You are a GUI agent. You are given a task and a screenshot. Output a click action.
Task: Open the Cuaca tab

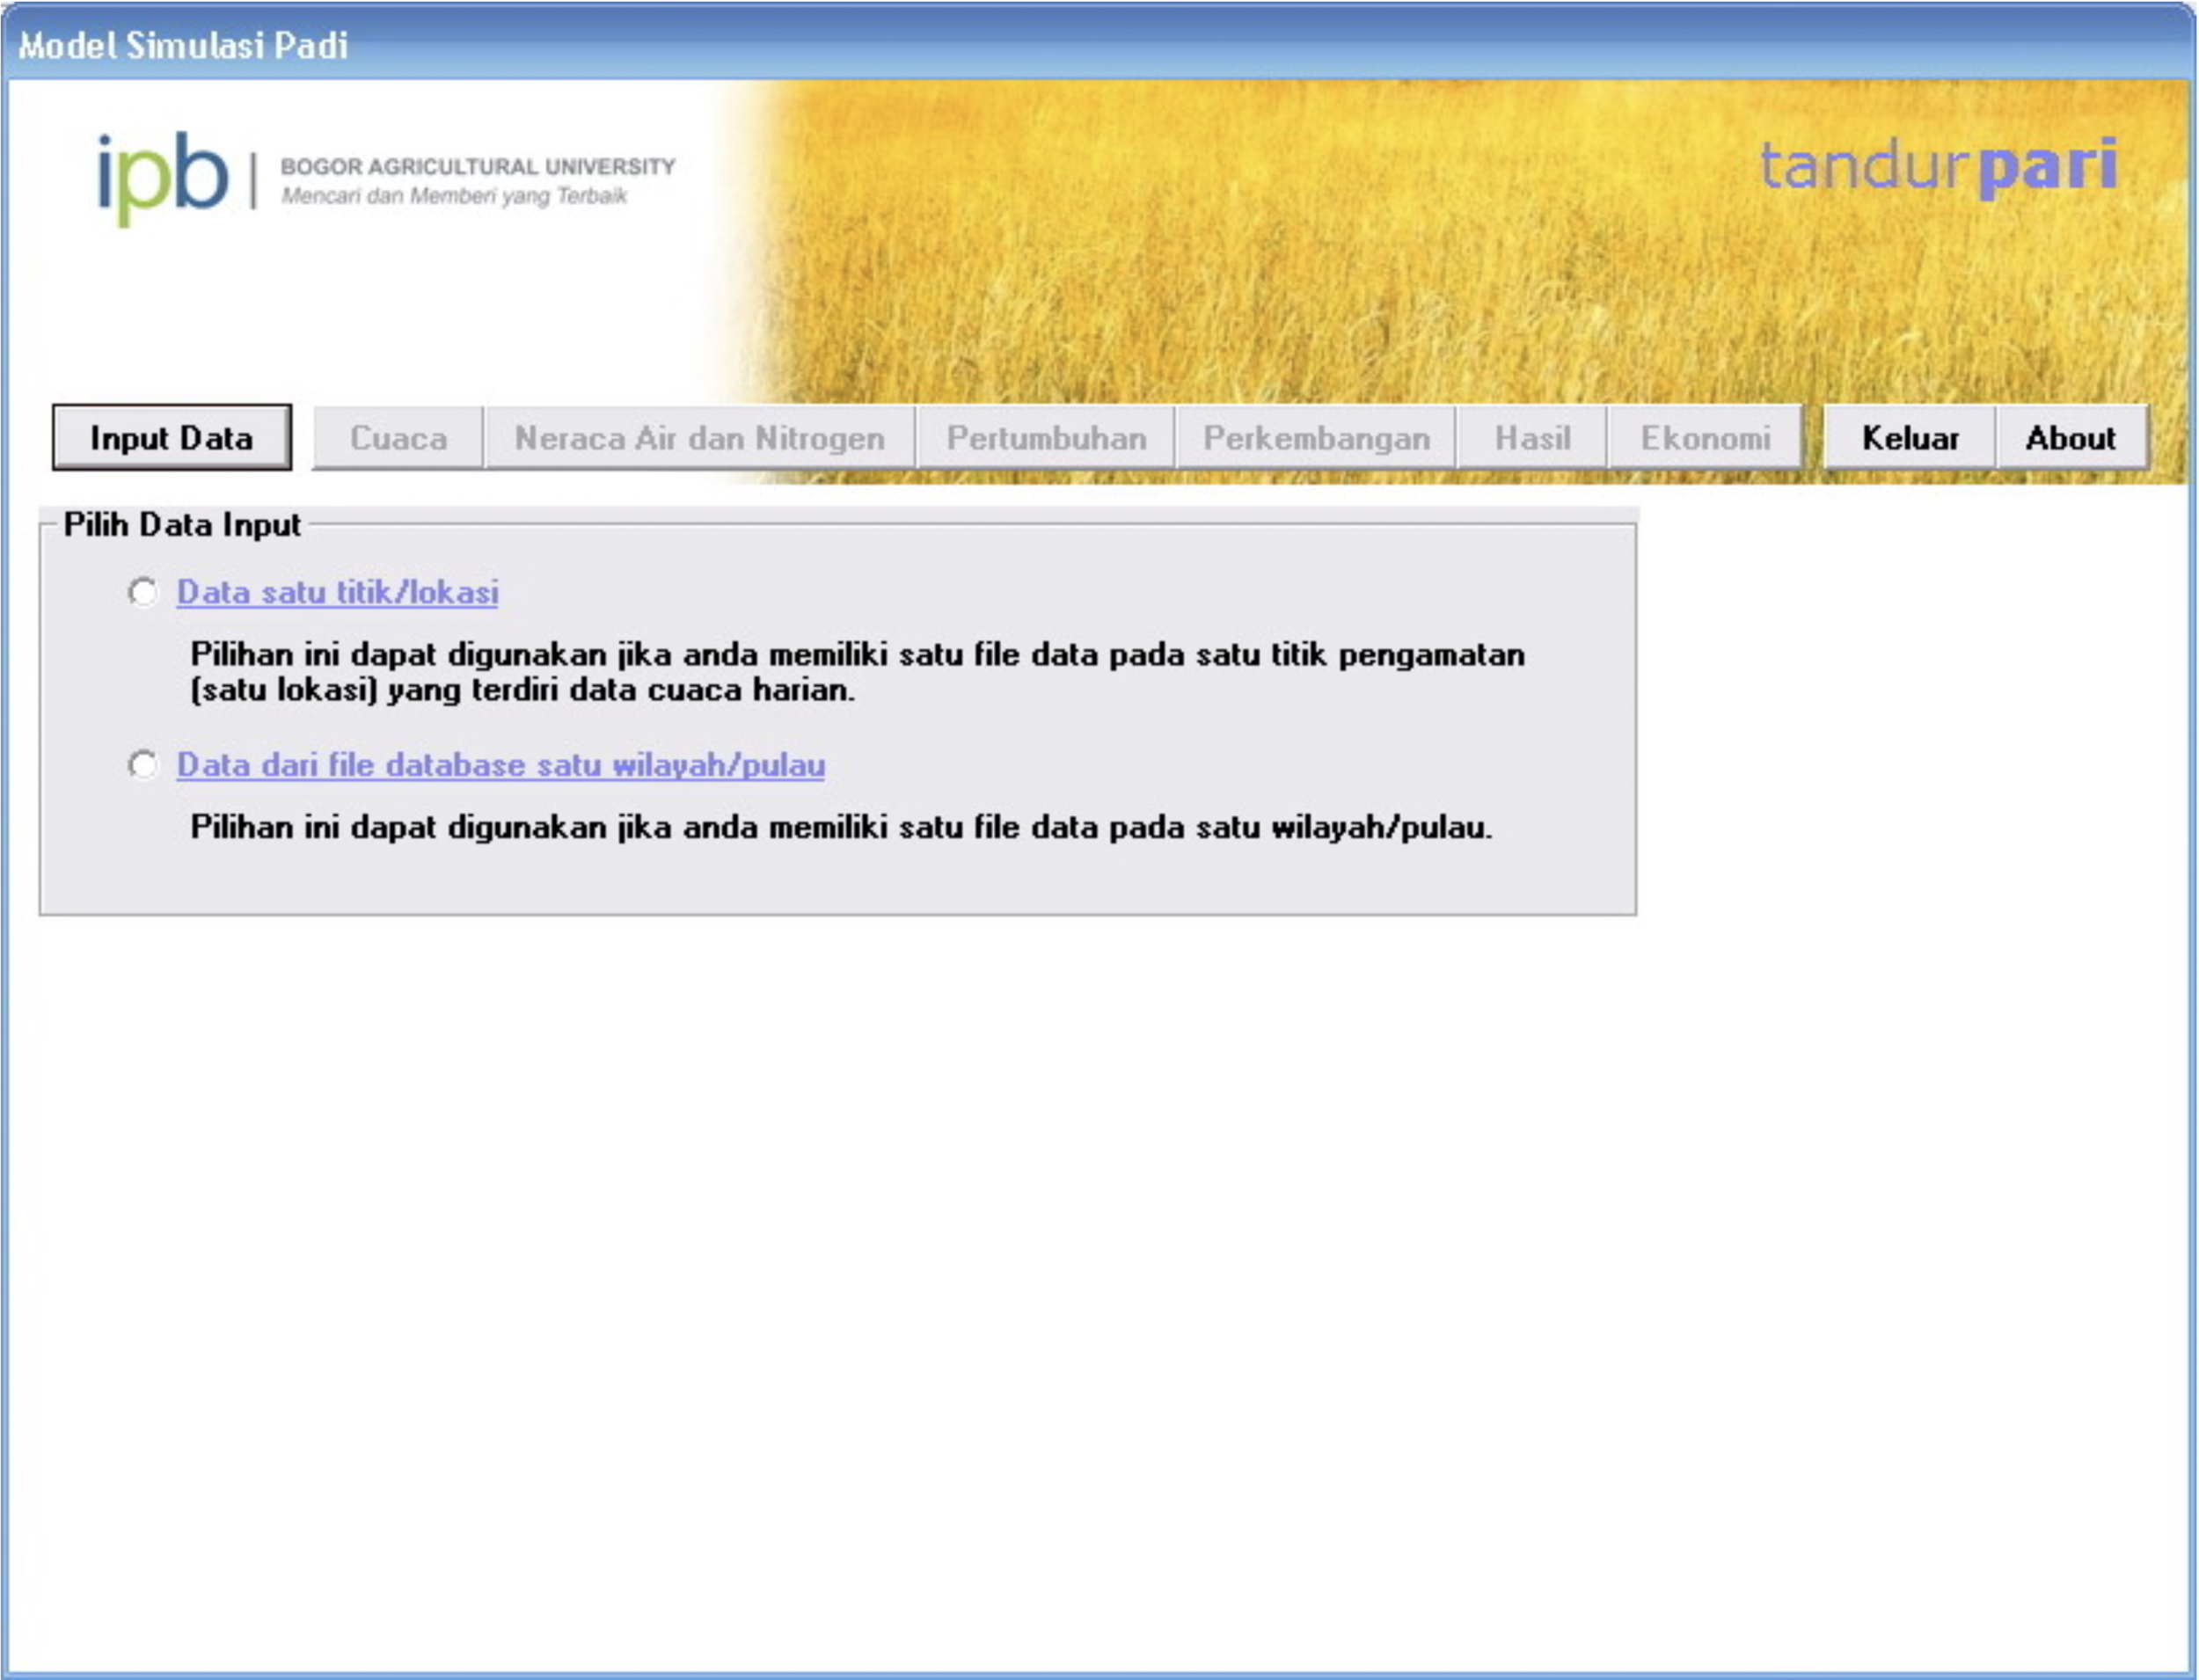click(x=398, y=438)
